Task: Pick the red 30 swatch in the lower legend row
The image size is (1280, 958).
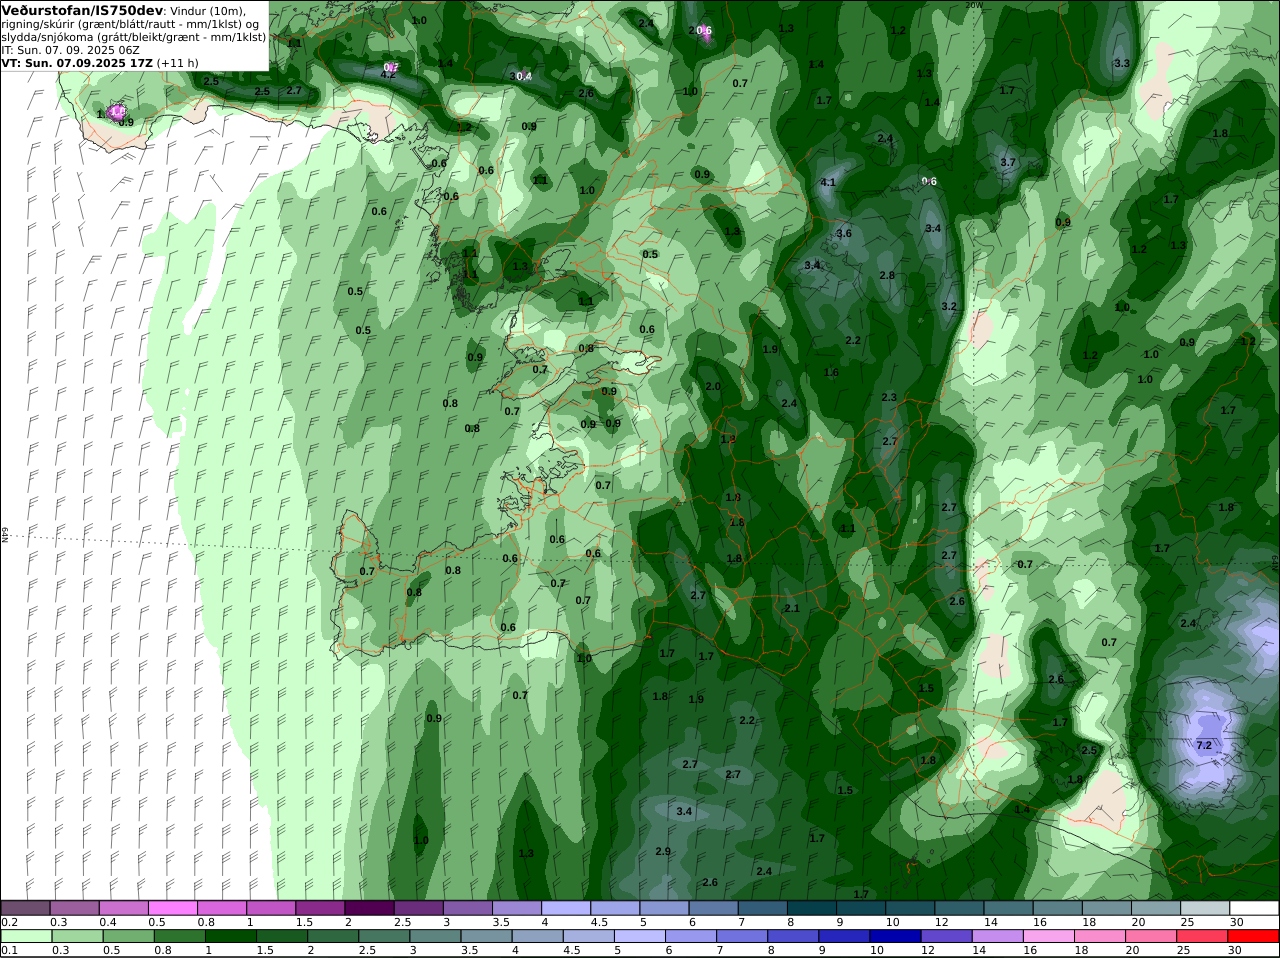Action: tap(1254, 936)
